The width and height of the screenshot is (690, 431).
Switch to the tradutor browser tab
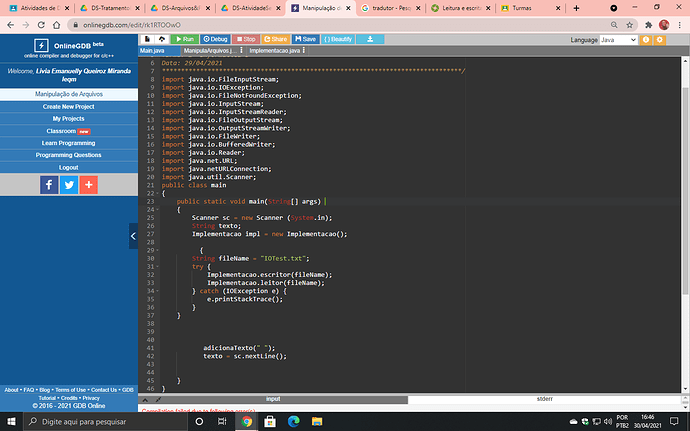click(x=390, y=8)
